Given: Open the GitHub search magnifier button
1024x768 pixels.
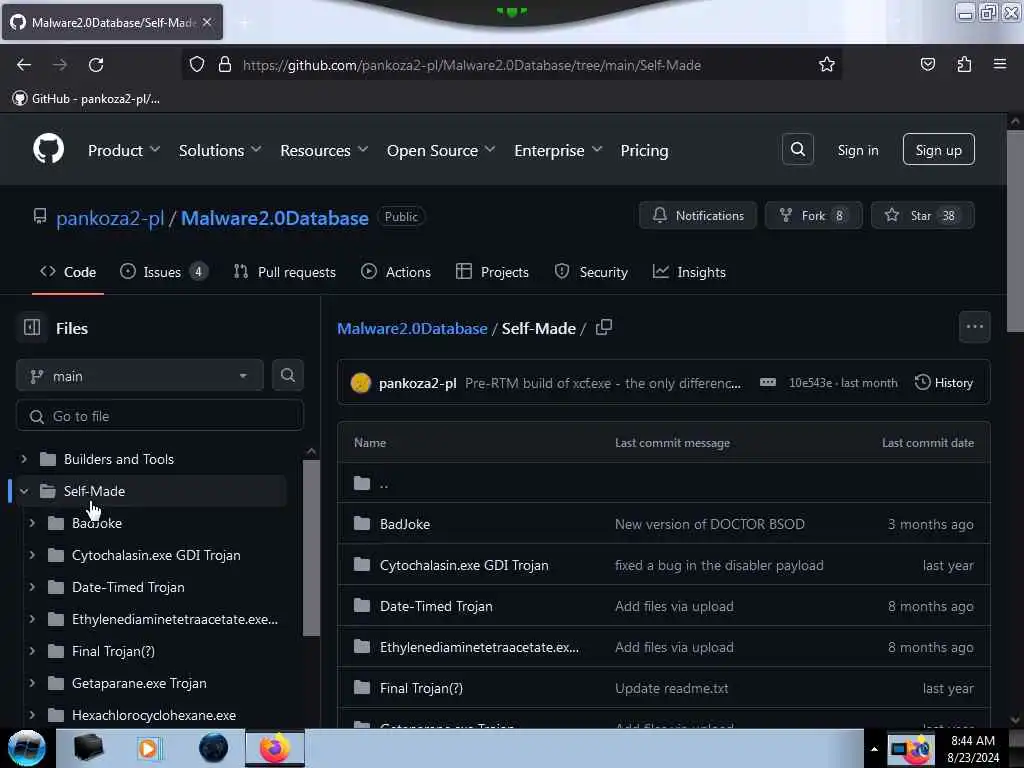Looking at the screenshot, I should (797, 150).
